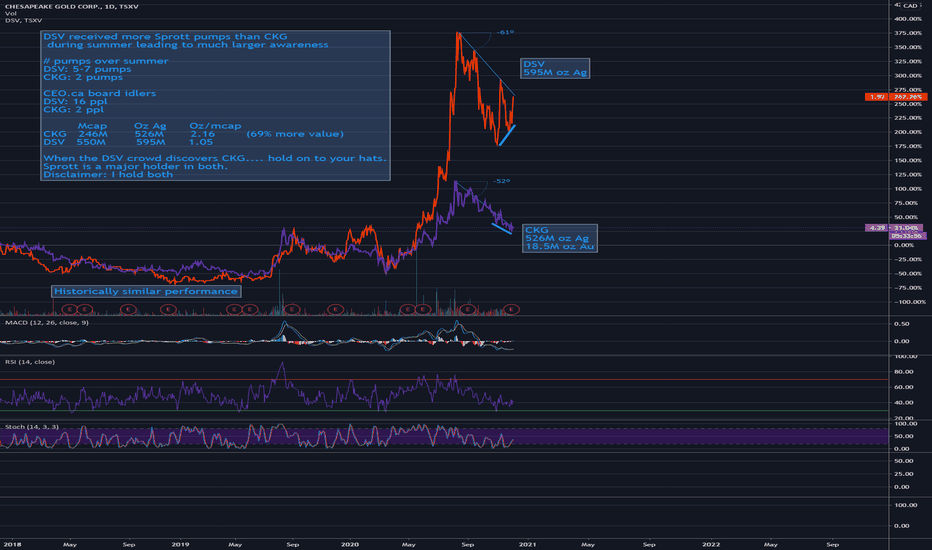
Task: Click the 2020 label on time axis
Action: coord(350,544)
